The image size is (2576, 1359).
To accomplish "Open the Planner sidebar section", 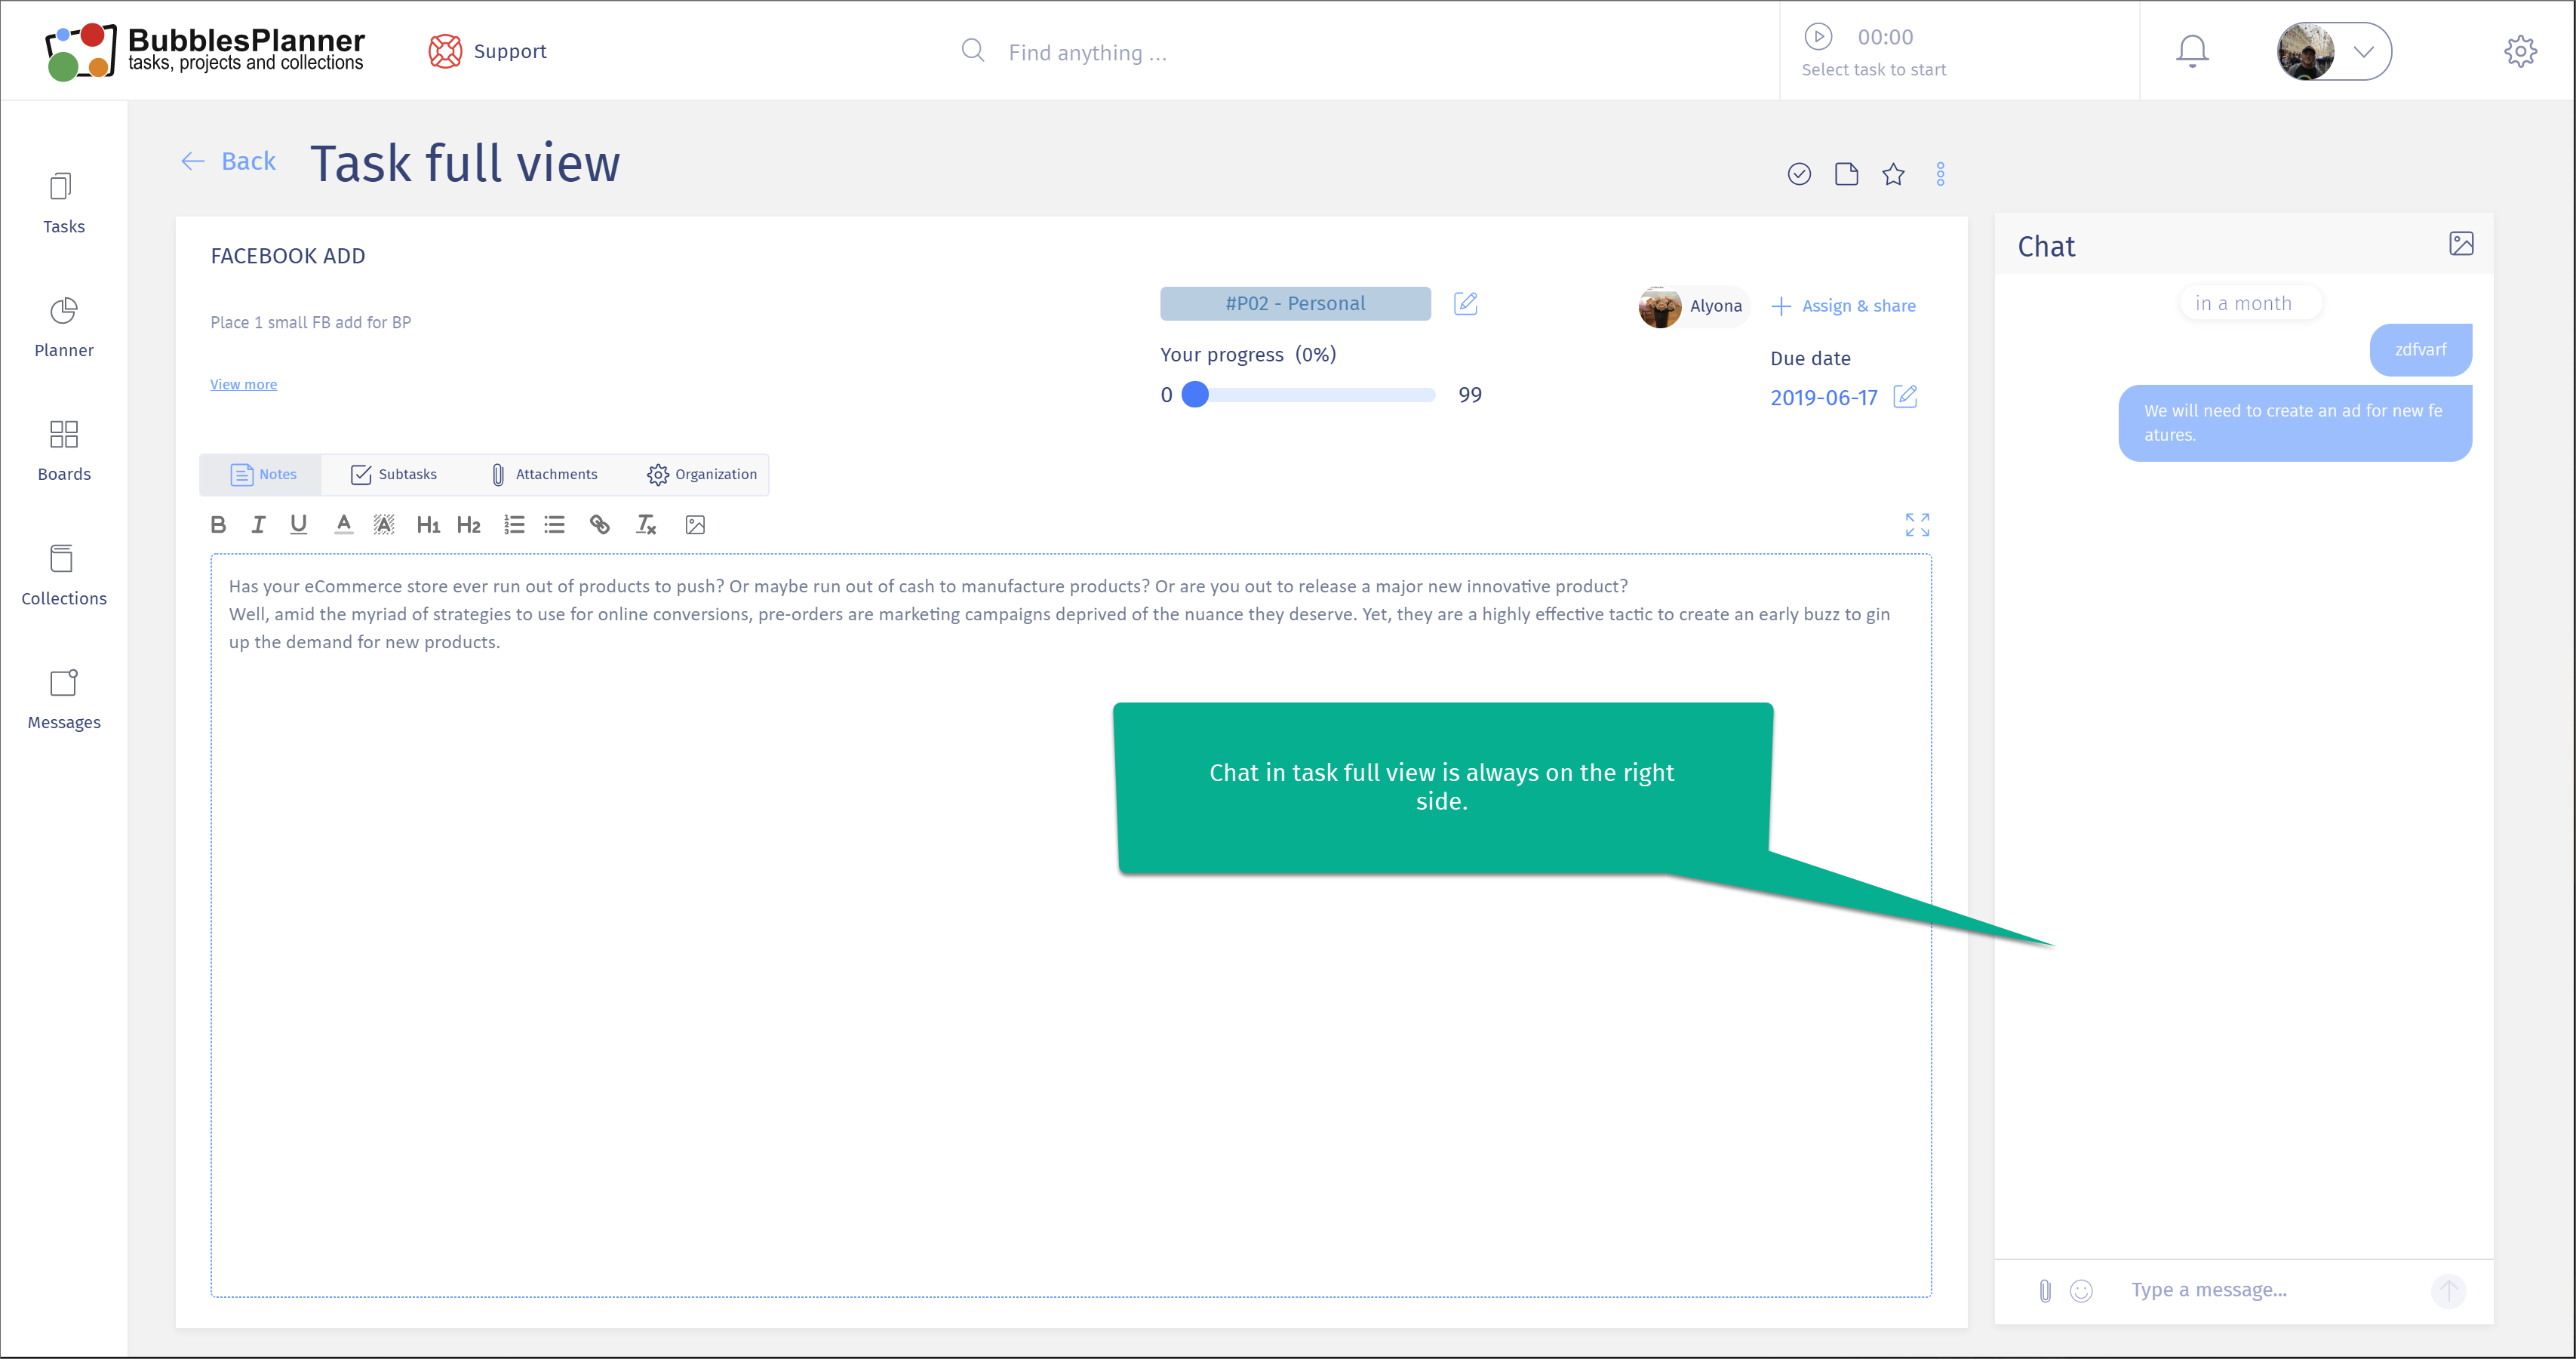I will tap(63, 328).
